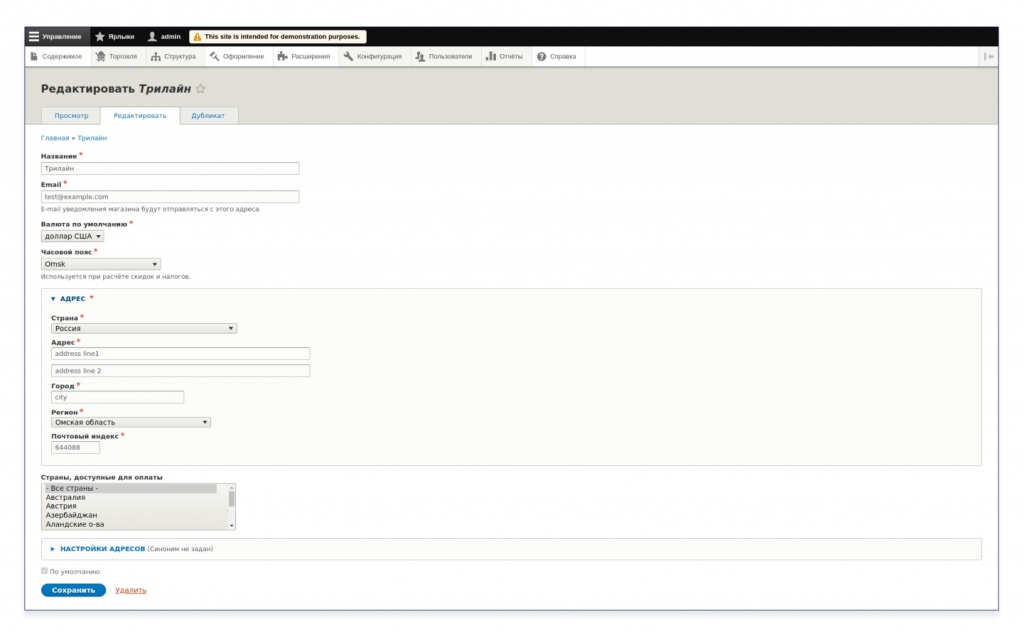Click Почтовый индекс field 644088
The image size is (1024, 637).
click(x=75, y=448)
